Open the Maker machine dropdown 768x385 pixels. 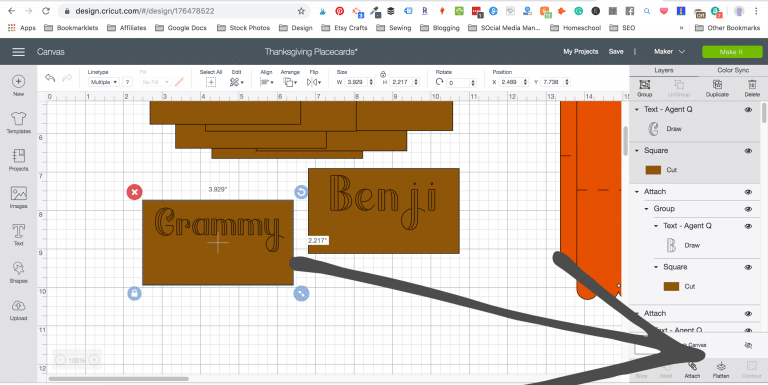(669, 51)
